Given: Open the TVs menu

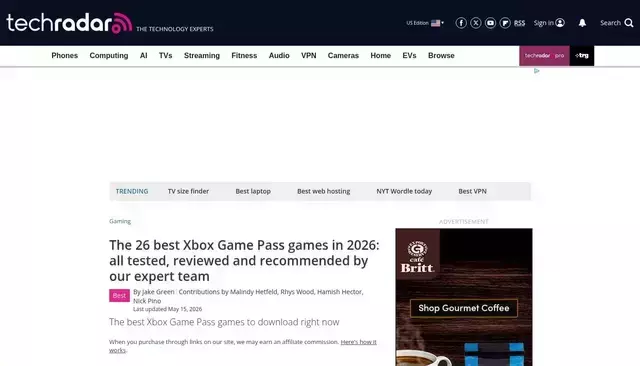Looking at the screenshot, I should tap(165, 55).
